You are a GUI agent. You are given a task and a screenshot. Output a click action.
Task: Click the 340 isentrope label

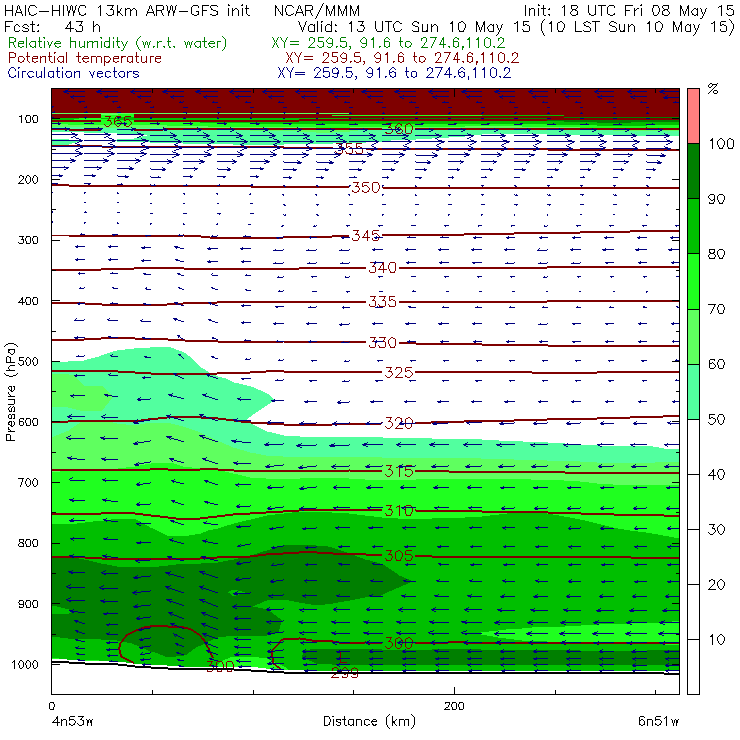pos(382,268)
